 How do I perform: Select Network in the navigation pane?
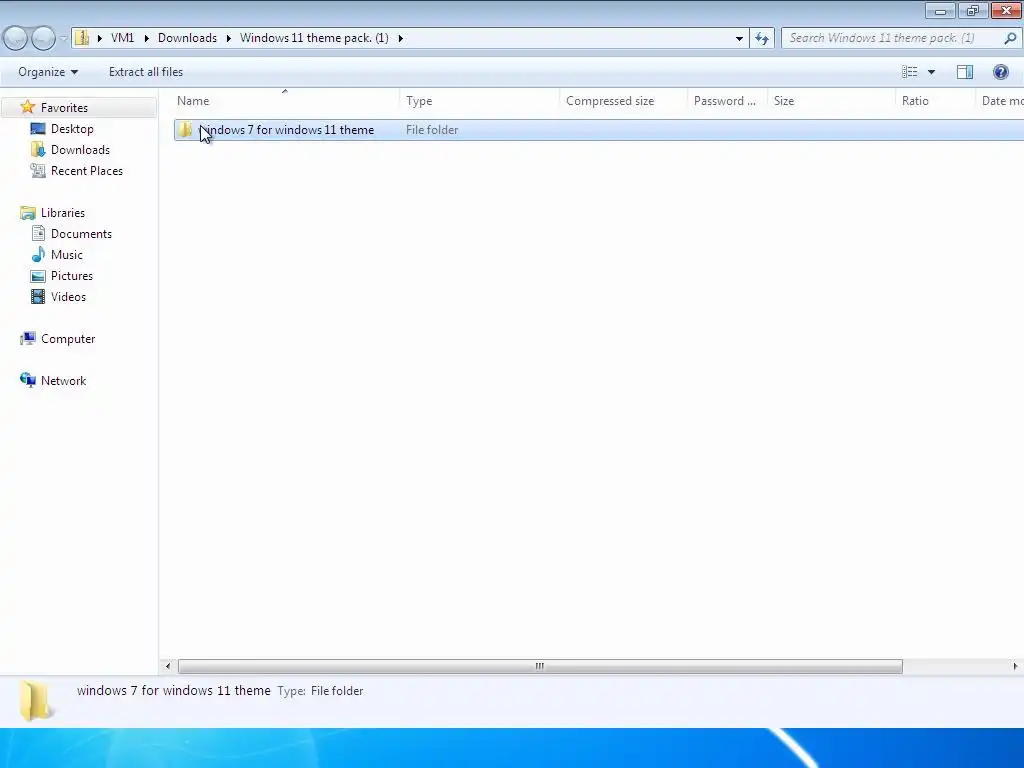coord(63,381)
